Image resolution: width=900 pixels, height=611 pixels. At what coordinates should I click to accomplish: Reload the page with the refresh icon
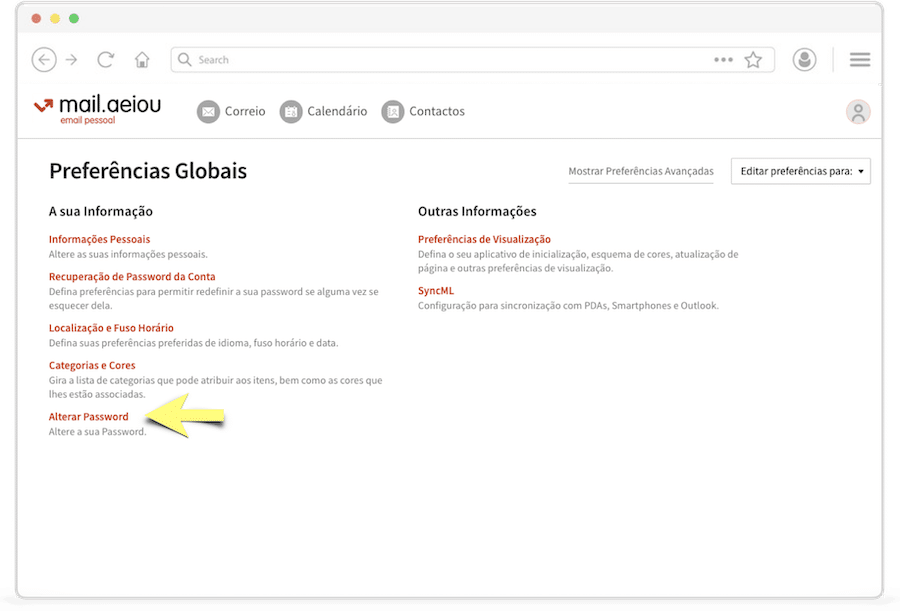[x=105, y=60]
